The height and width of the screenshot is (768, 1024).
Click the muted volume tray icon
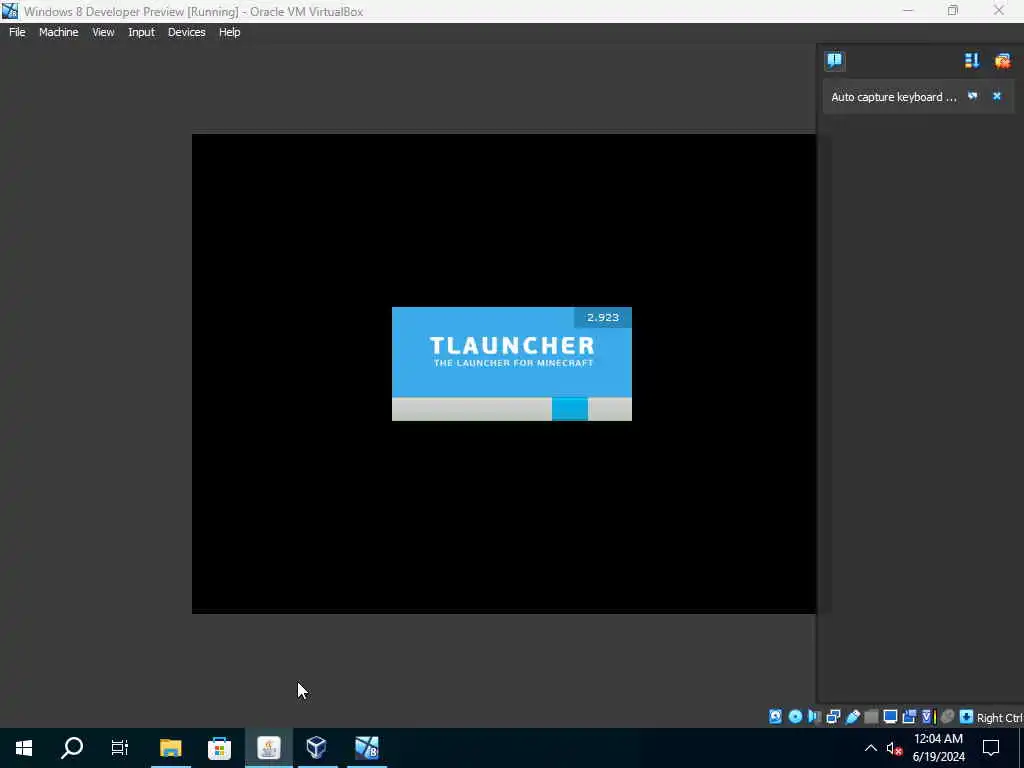coord(894,748)
